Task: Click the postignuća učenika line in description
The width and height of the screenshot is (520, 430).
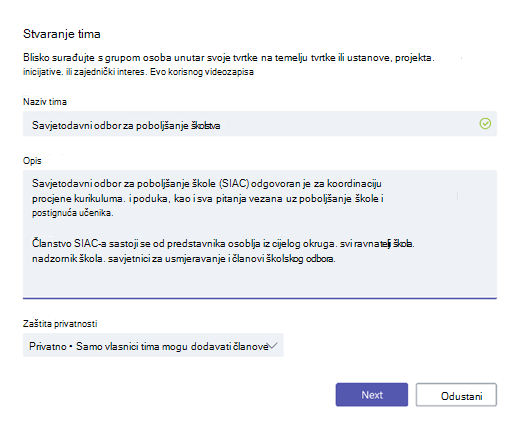Action: 73,213
